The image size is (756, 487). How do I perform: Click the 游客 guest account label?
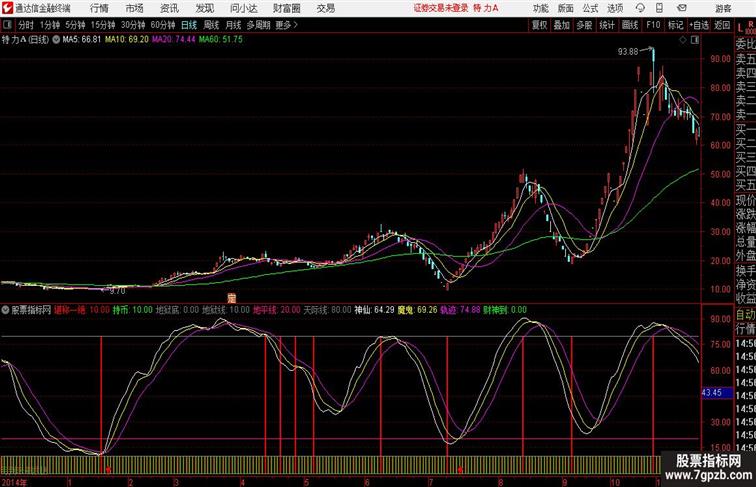coord(723,9)
